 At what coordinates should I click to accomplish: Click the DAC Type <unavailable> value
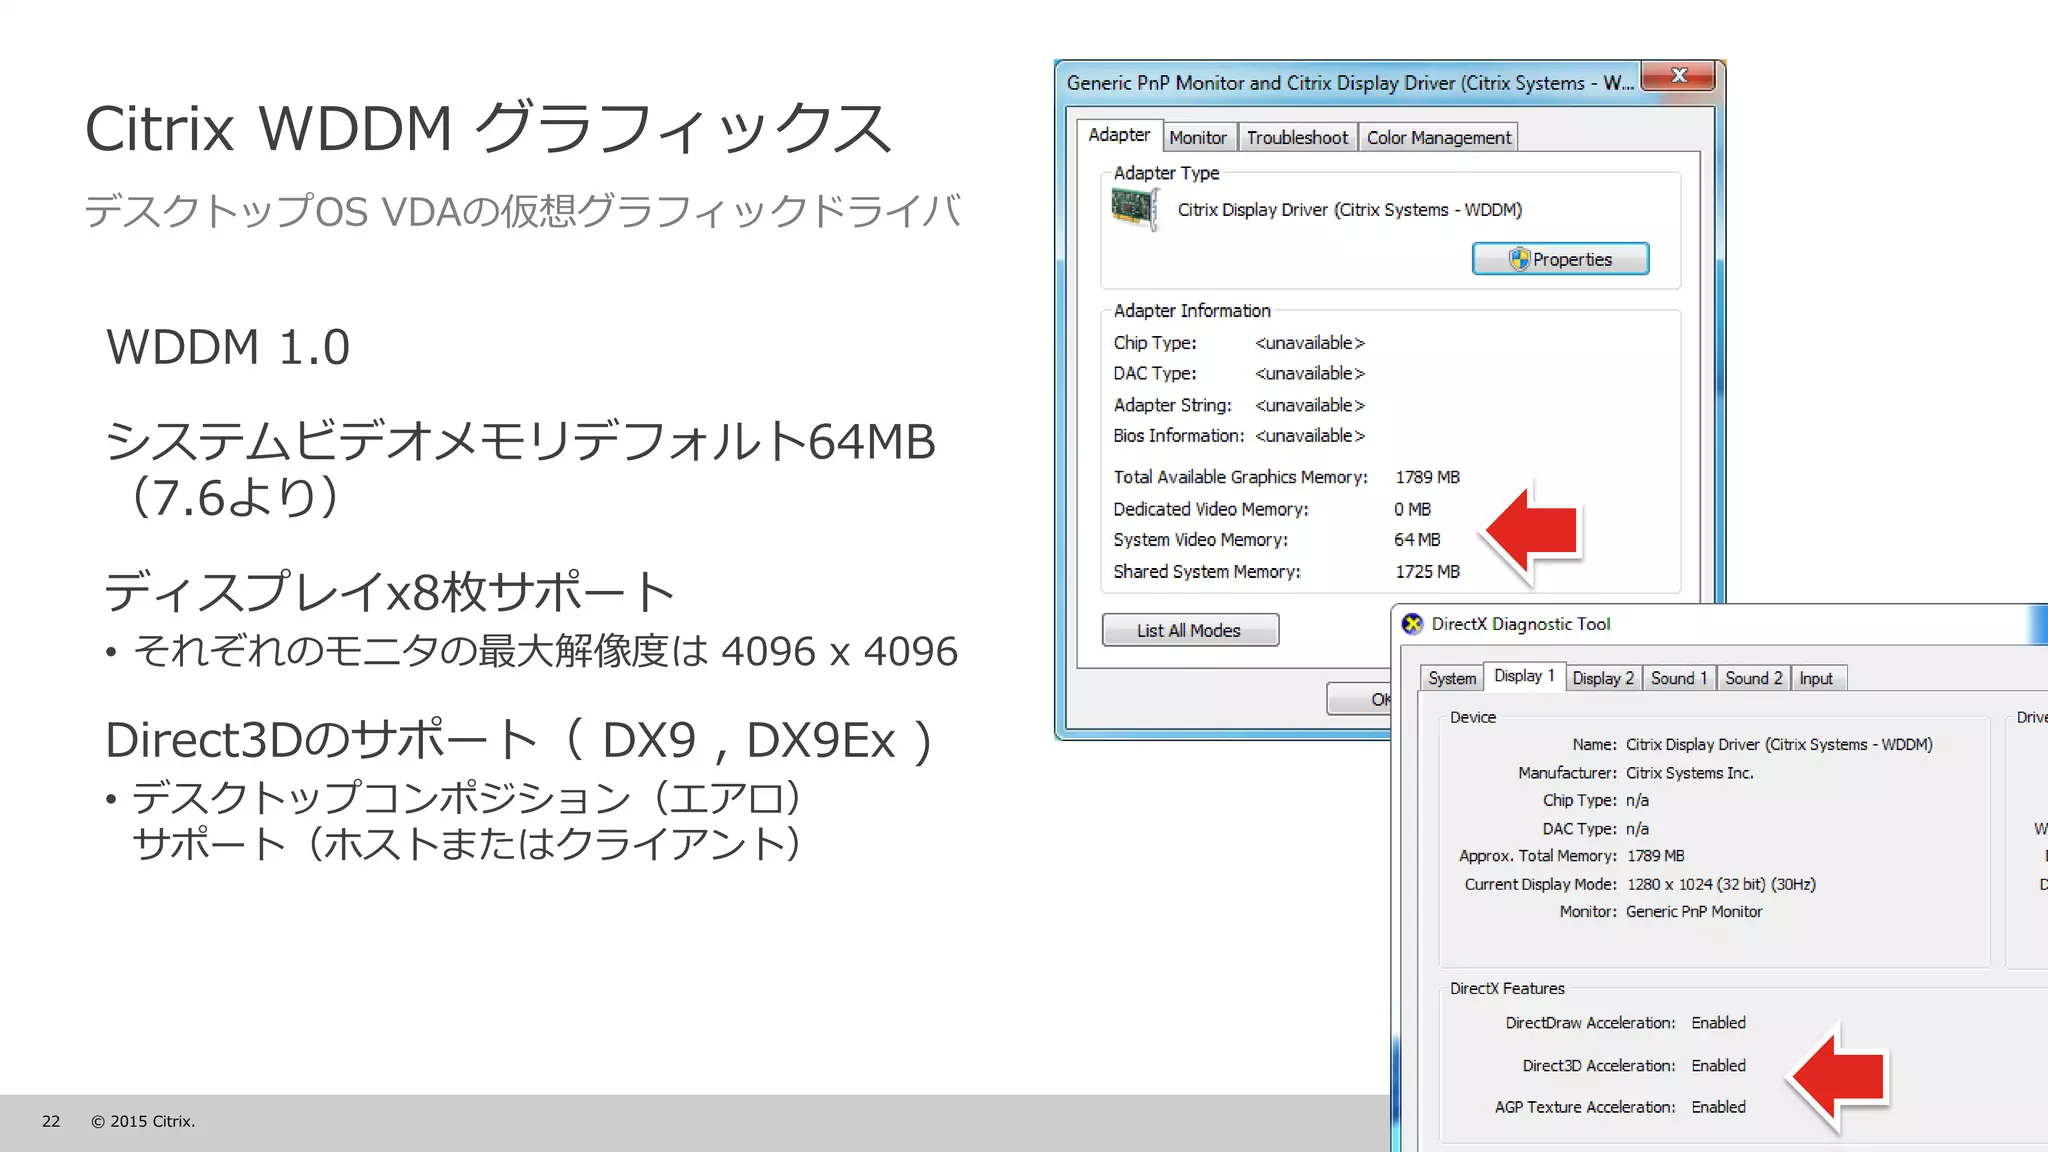pyautogui.click(x=1309, y=373)
